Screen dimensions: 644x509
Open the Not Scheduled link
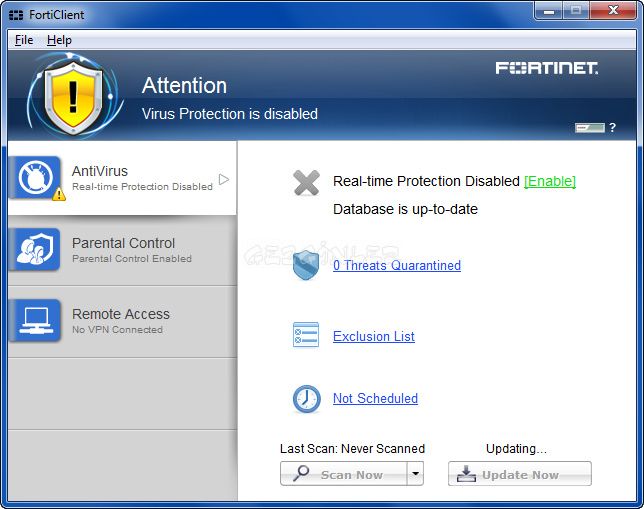tap(375, 398)
